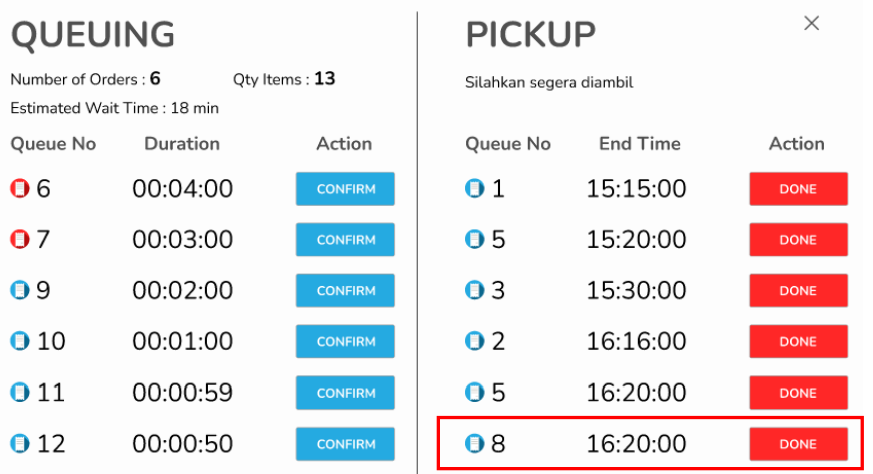
Task: Click blue cup icon beside queue 10
Action: (20, 341)
